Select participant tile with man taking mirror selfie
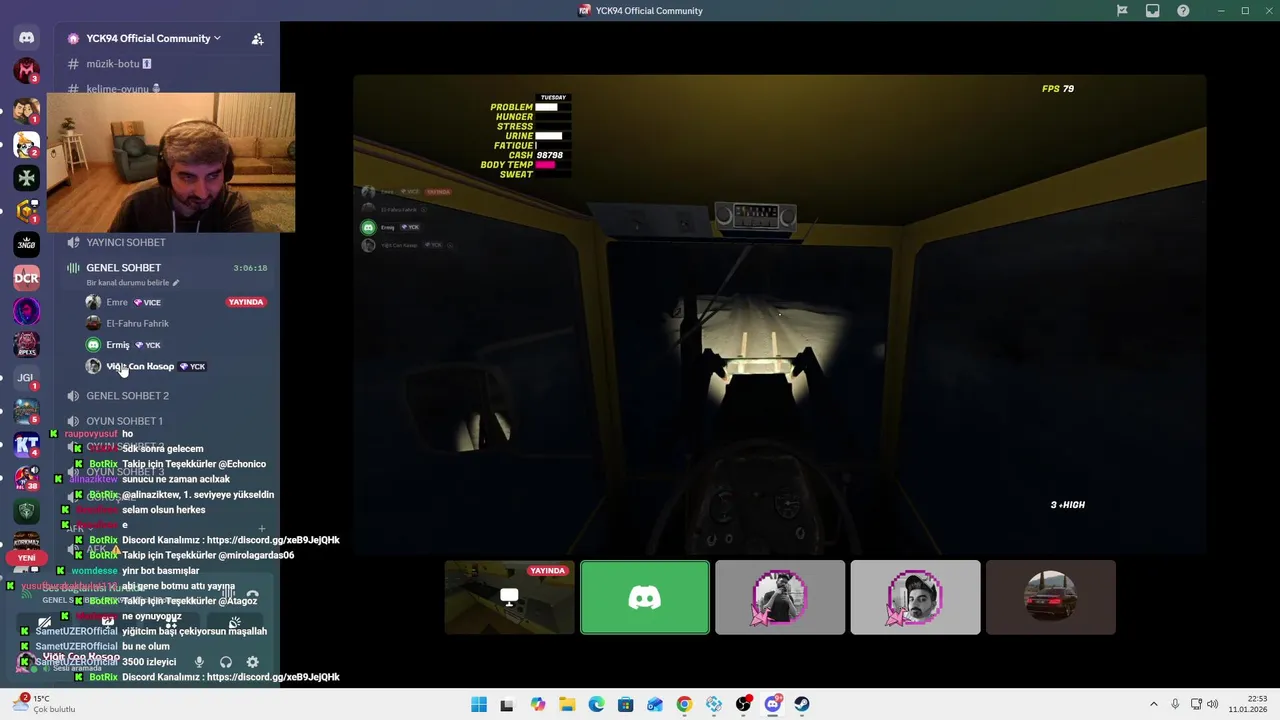 pos(780,597)
